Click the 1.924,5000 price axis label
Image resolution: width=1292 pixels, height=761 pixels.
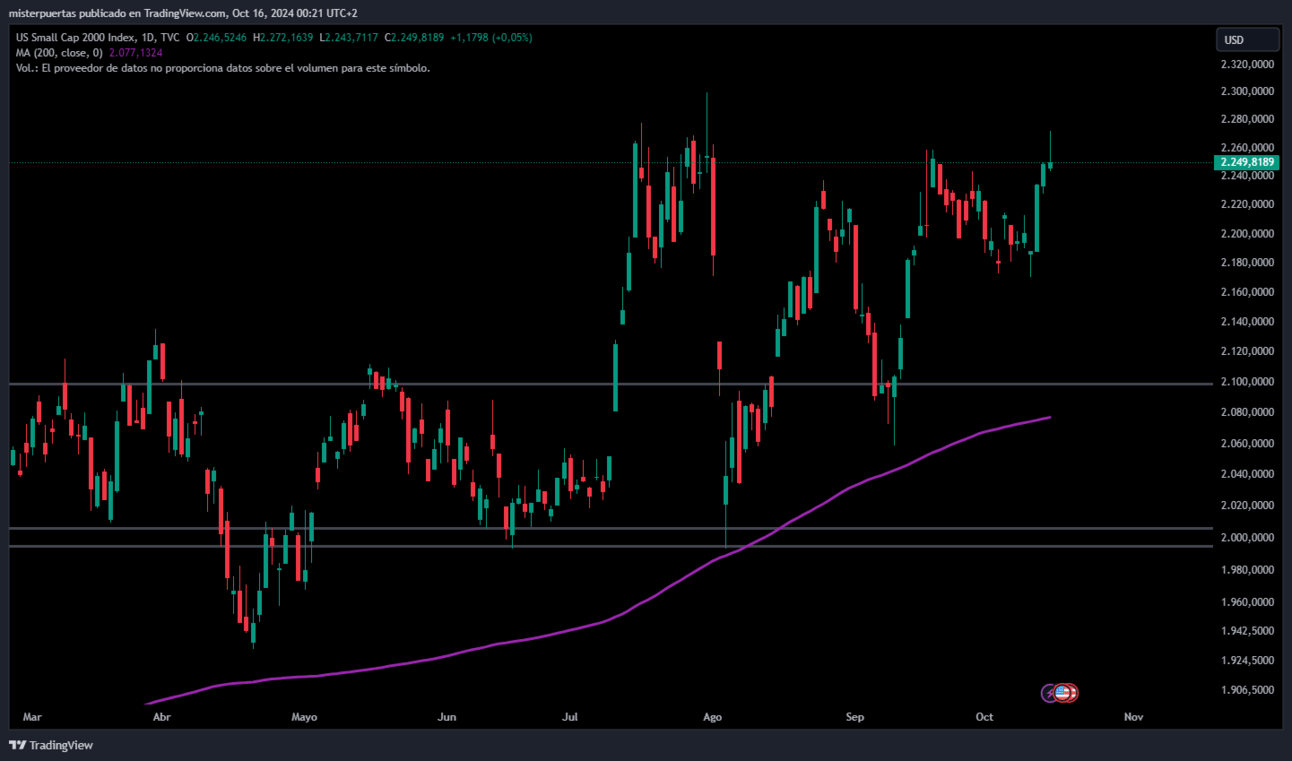click(1247, 661)
